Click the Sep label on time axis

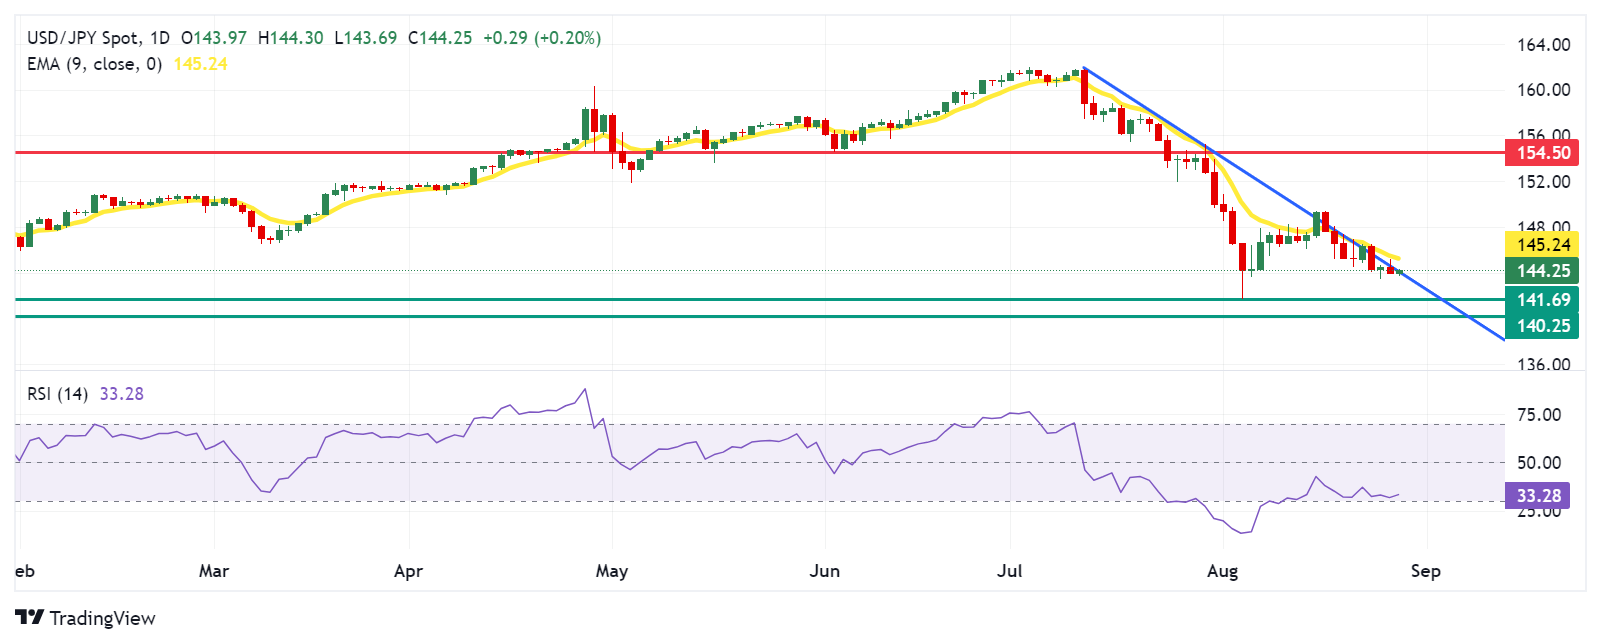1425,571
